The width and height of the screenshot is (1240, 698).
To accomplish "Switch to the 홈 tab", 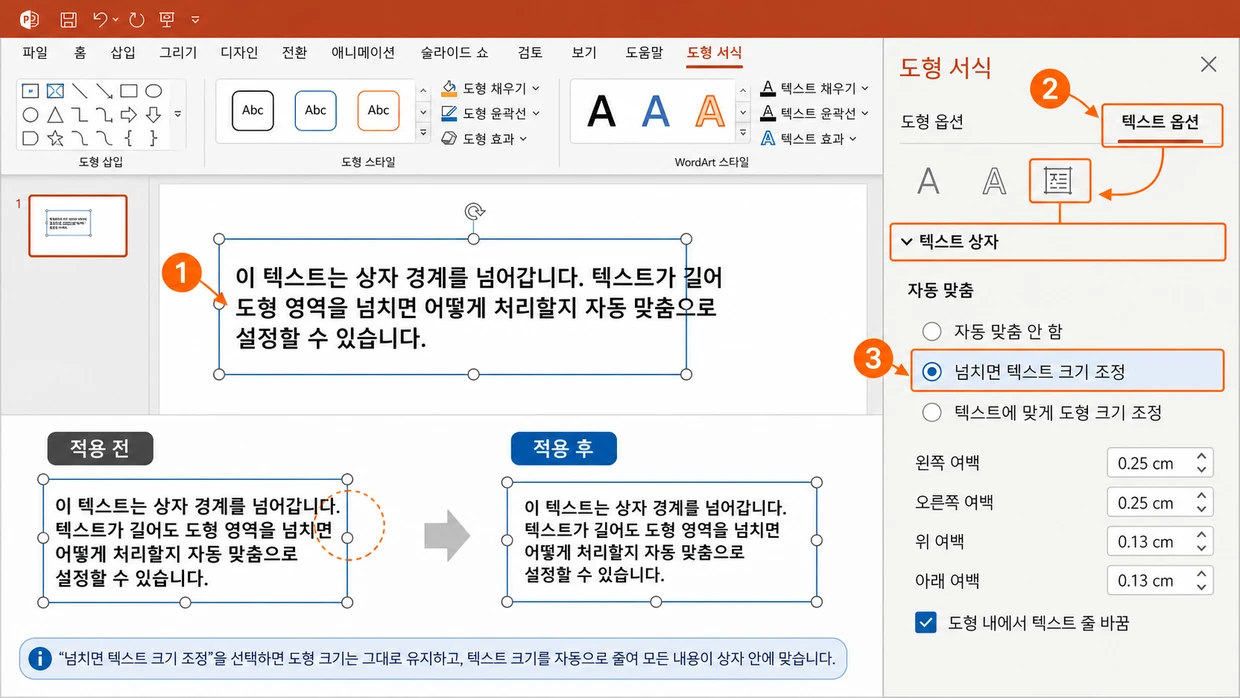I will 80,53.
